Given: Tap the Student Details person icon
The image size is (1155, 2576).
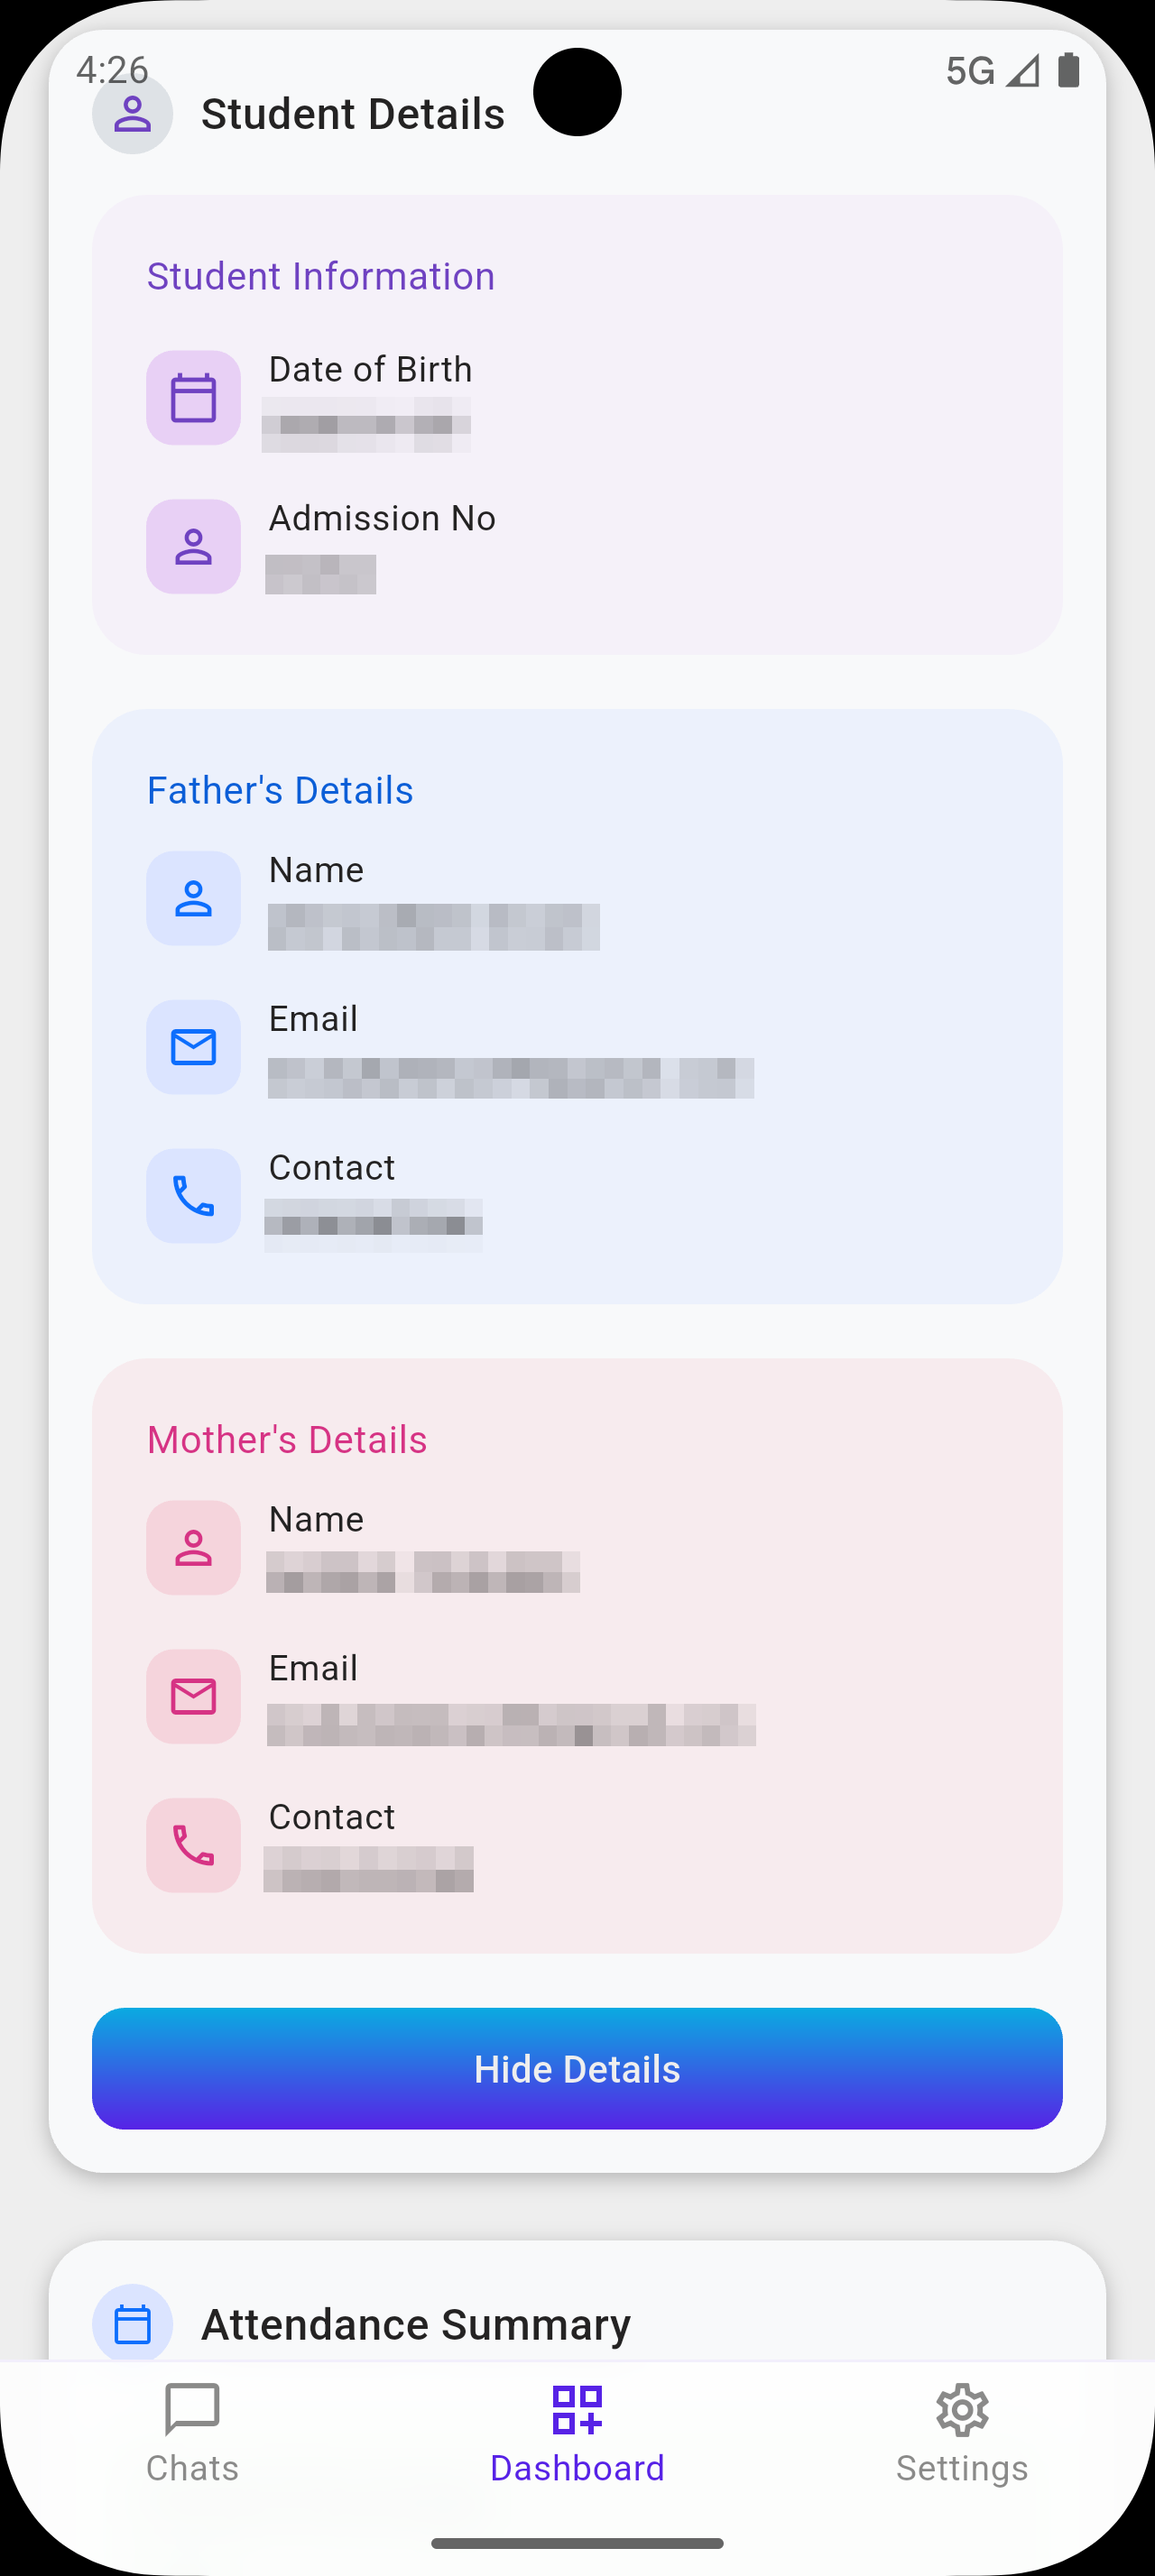Looking at the screenshot, I should 132,114.
